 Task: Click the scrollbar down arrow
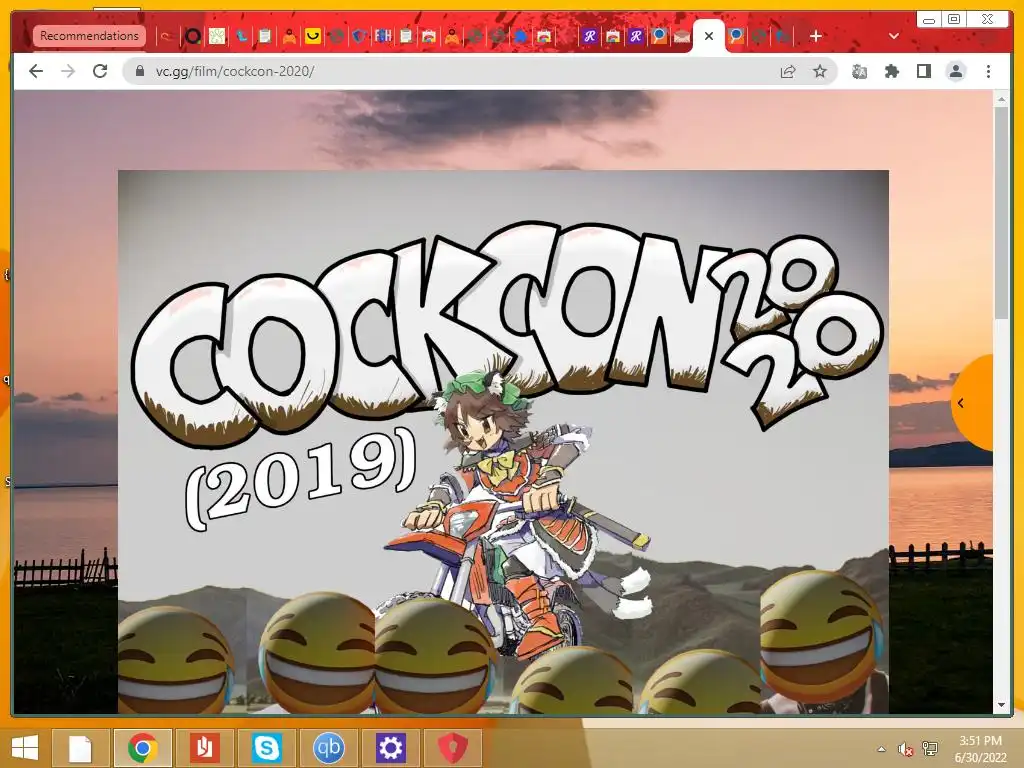tap(1001, 705)
